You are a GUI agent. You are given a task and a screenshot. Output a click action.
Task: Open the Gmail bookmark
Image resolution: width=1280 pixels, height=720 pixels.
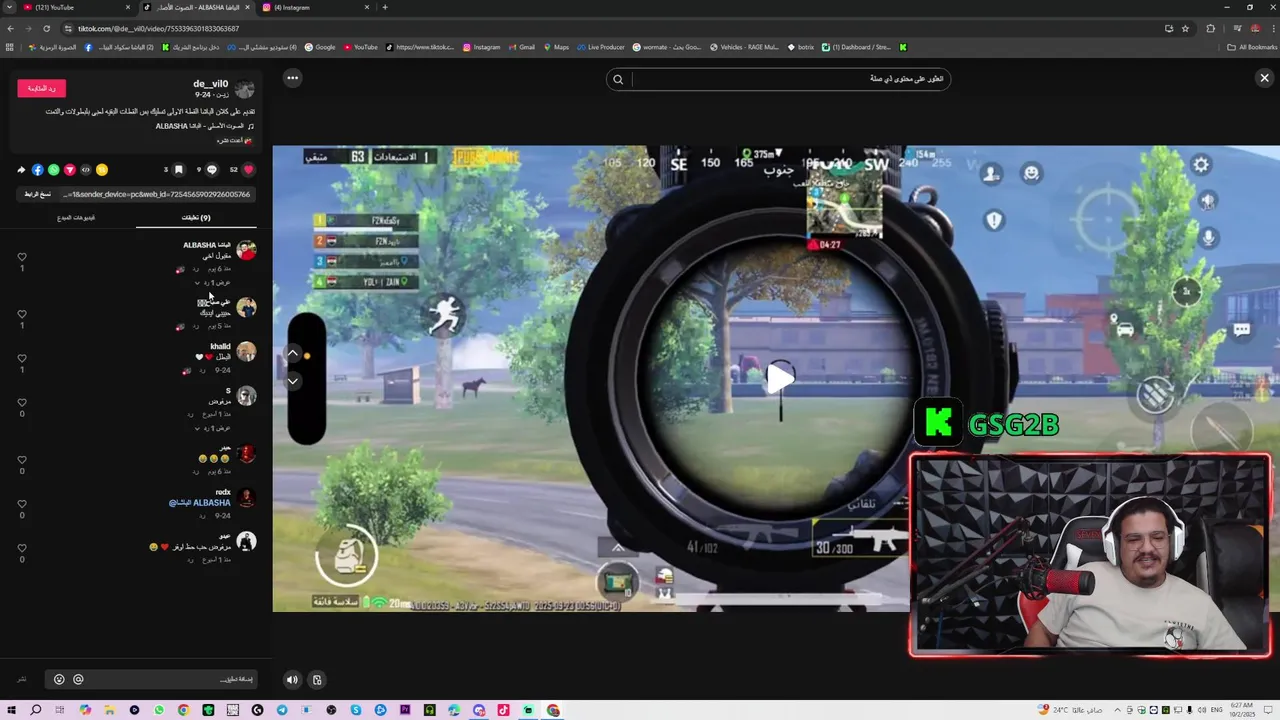click(521, 47)
